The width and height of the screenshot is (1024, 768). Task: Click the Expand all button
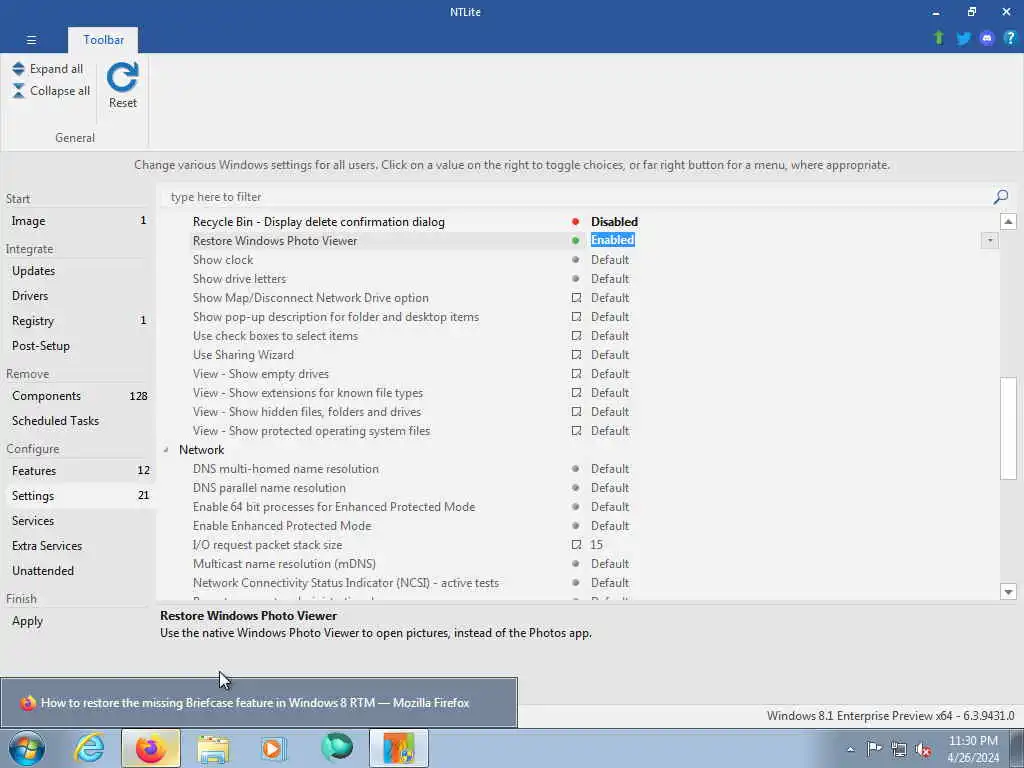(x=48, y=69)
